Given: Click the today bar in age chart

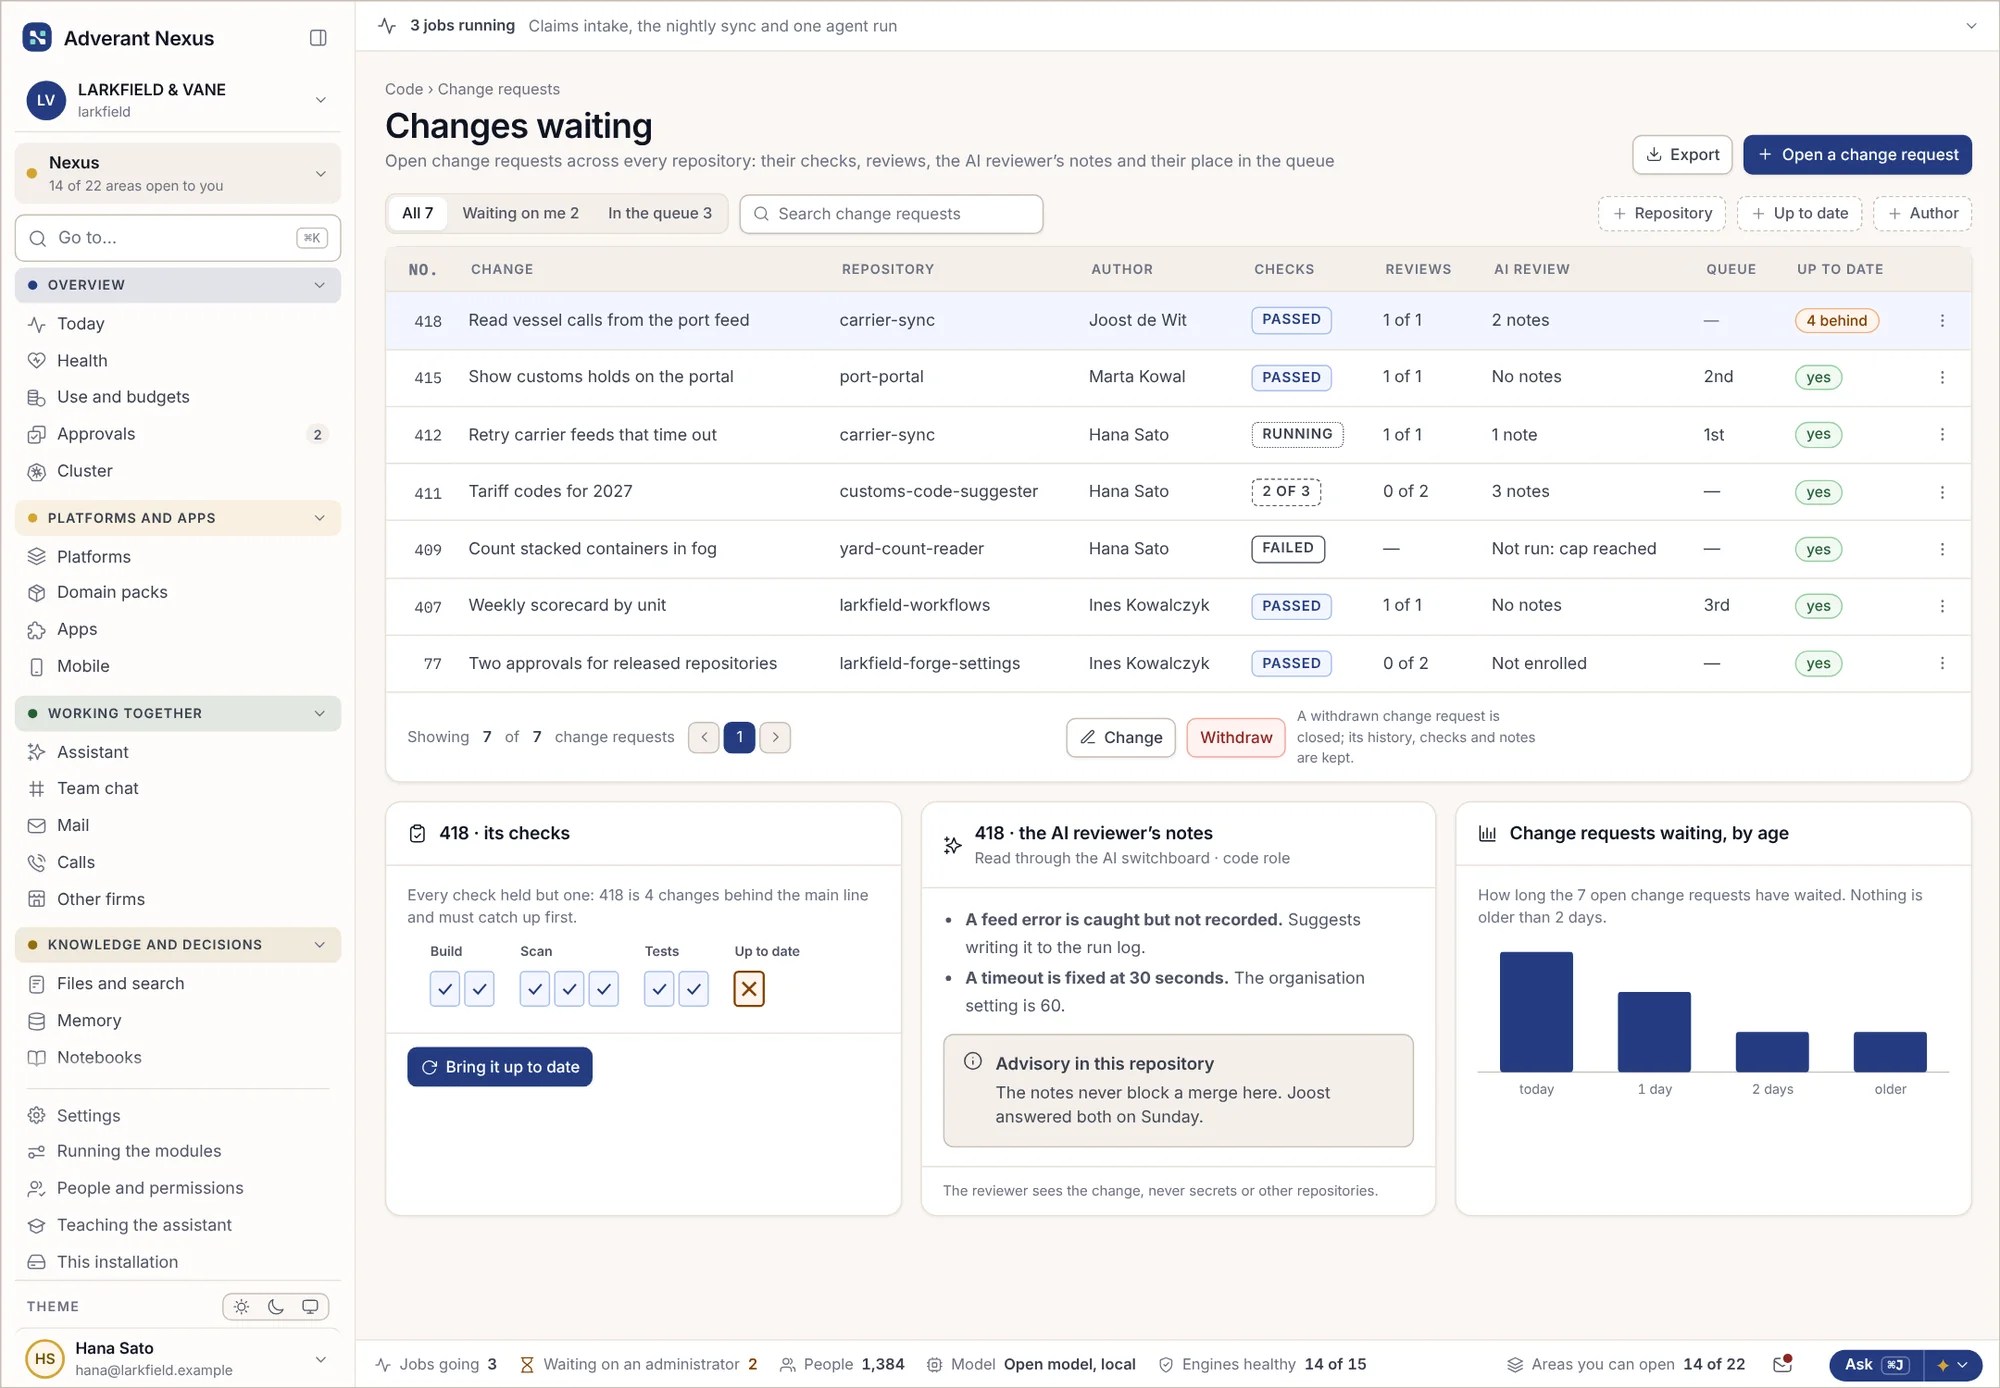Looking at the screenshot, I should [x=1536, y=1012].
